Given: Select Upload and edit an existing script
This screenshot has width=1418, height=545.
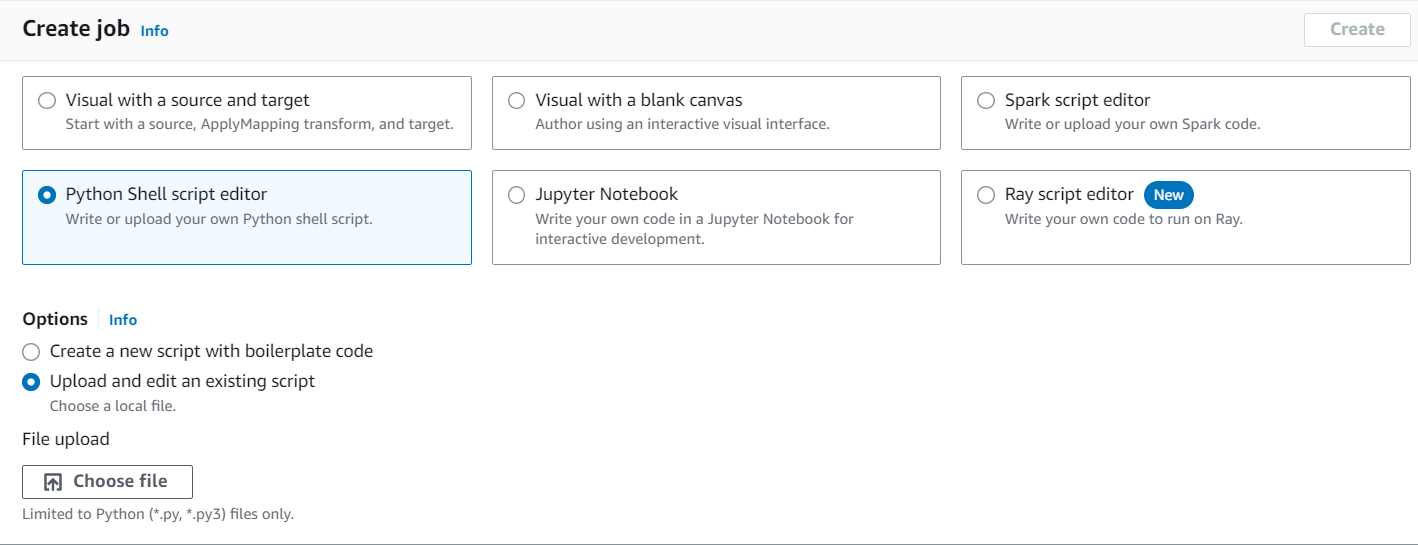Looking at the screenshot, I should (x=31, y=382).
